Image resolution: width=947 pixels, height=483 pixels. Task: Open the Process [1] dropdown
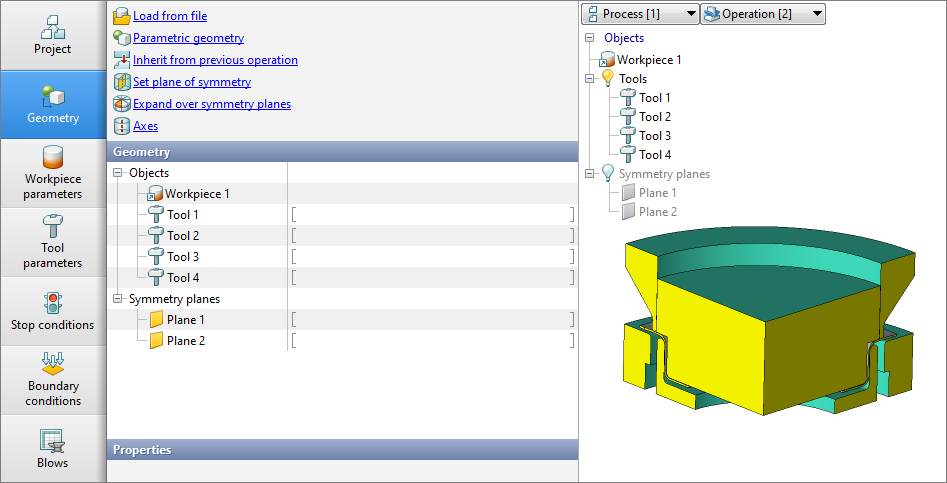(640, 14)
